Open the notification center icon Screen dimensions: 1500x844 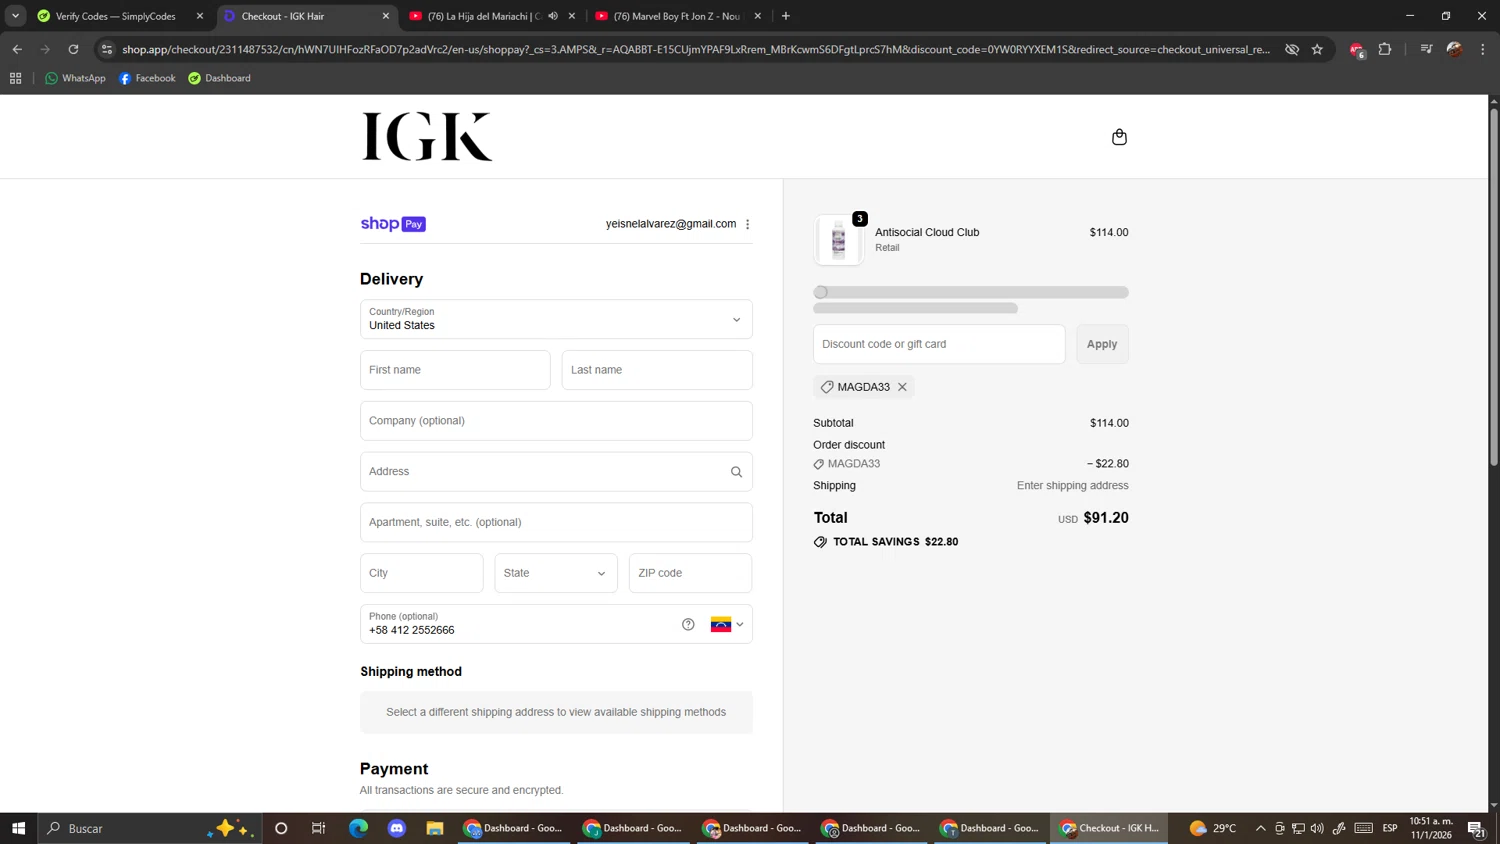point(1476,828)
